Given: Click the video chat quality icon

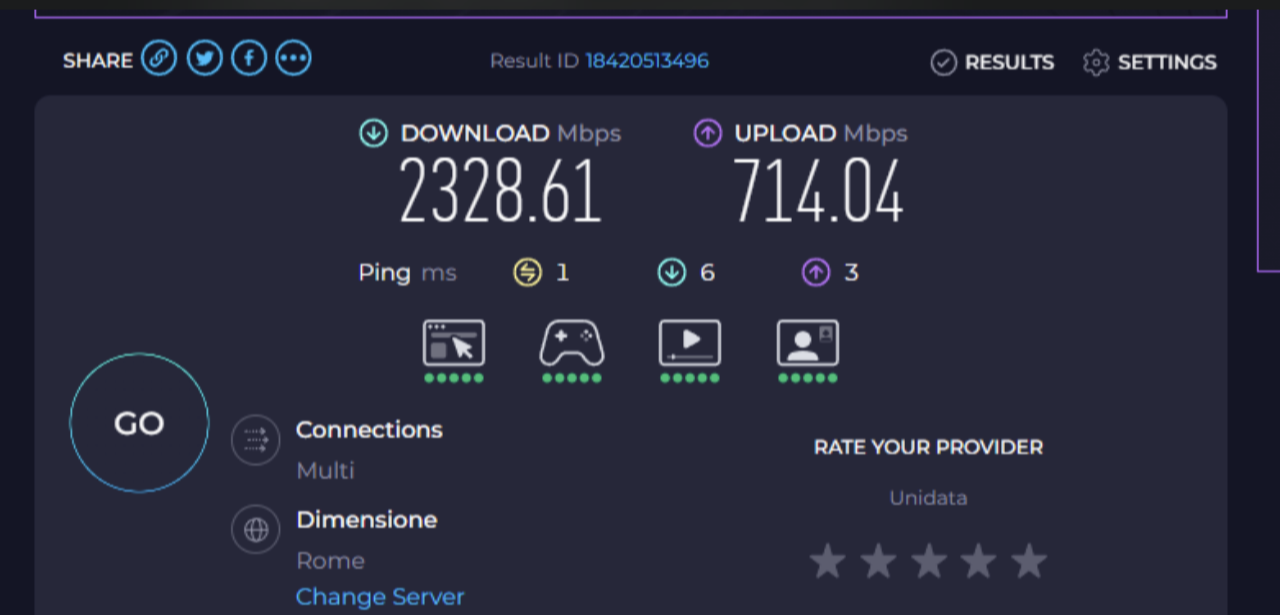Looking at the screenshot, I should [807, 344].
